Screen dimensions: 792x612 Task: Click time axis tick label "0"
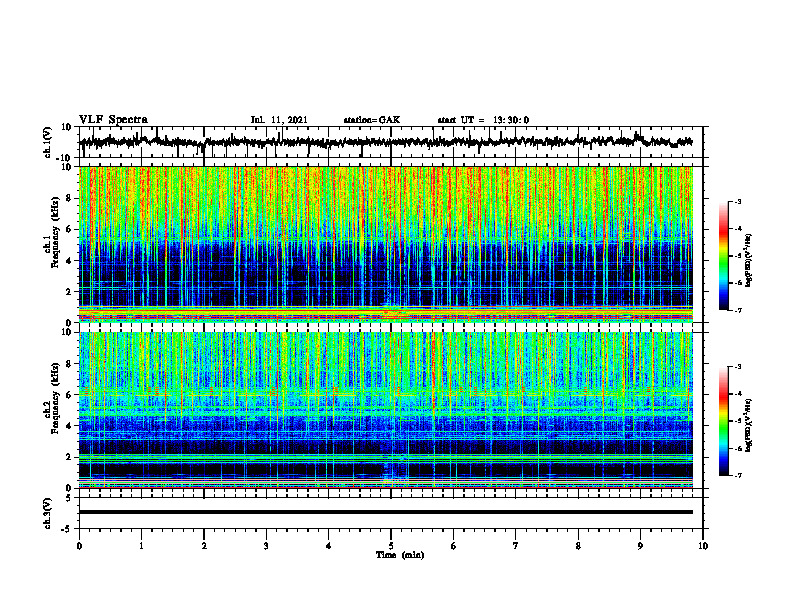(x=79, y=546)
